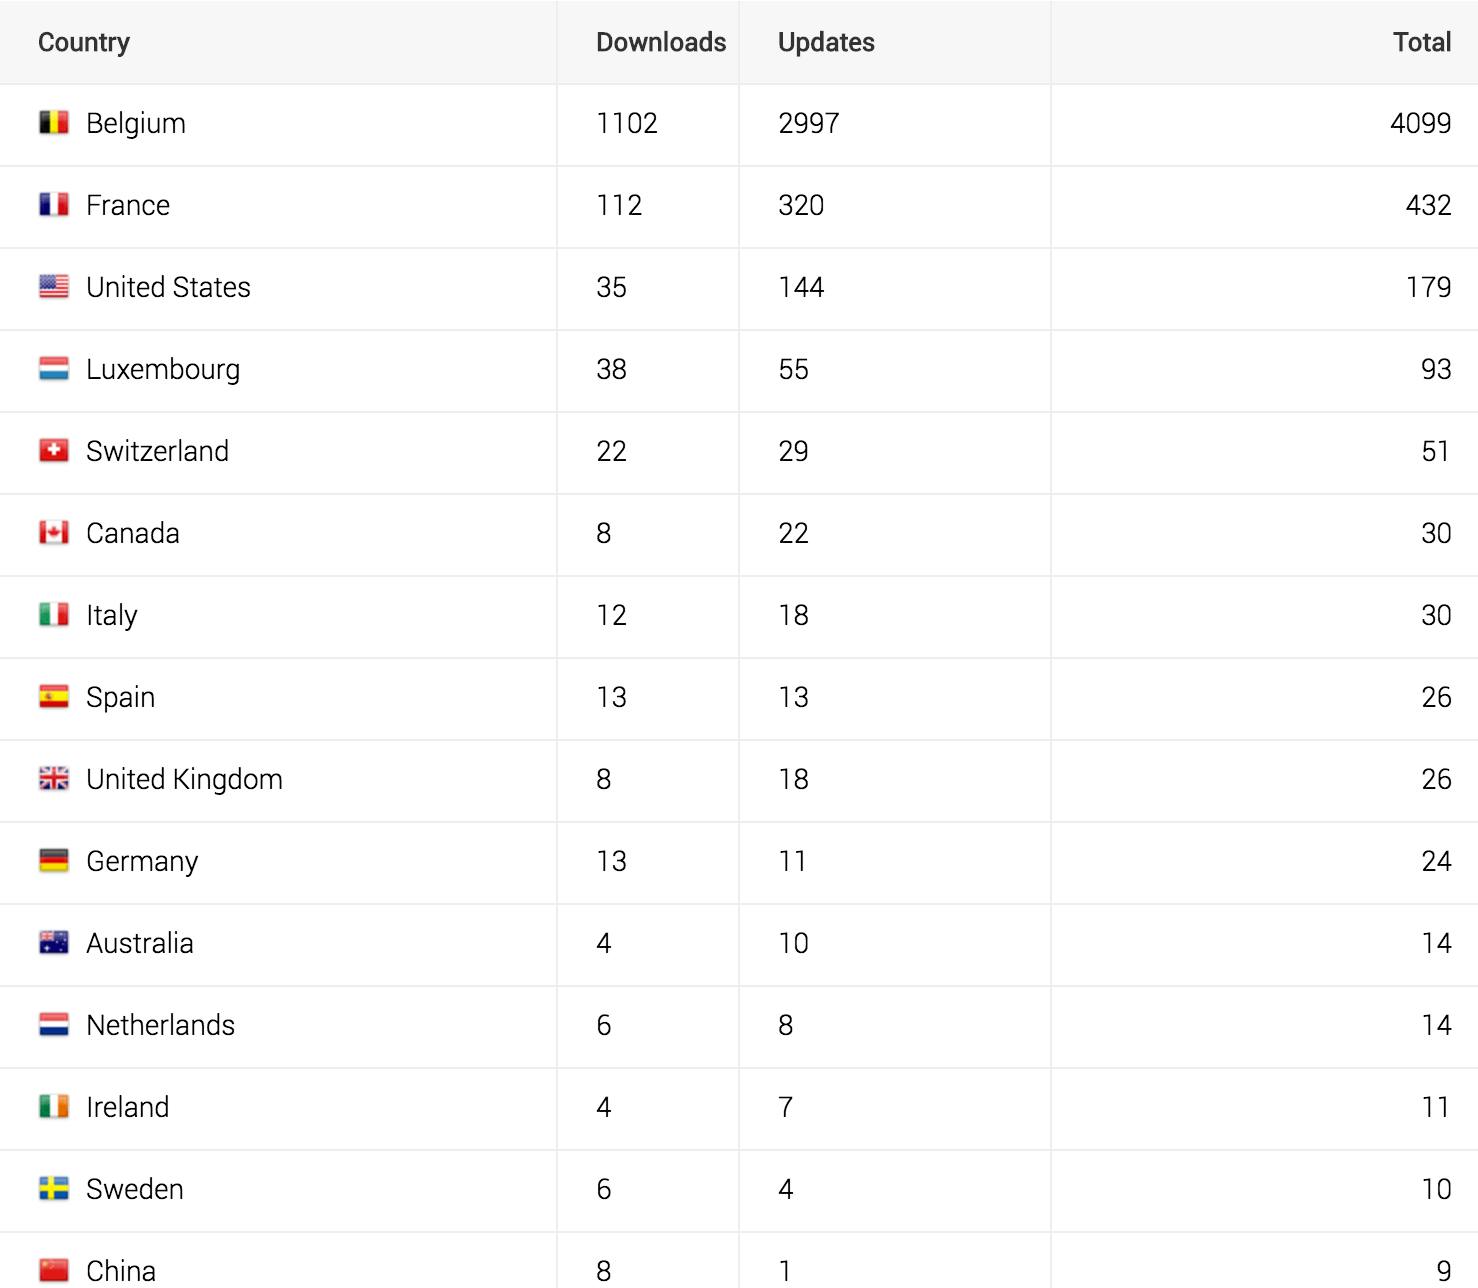Click the Luxembourg flag icon

pyautogui.click(x=54, y=369)
